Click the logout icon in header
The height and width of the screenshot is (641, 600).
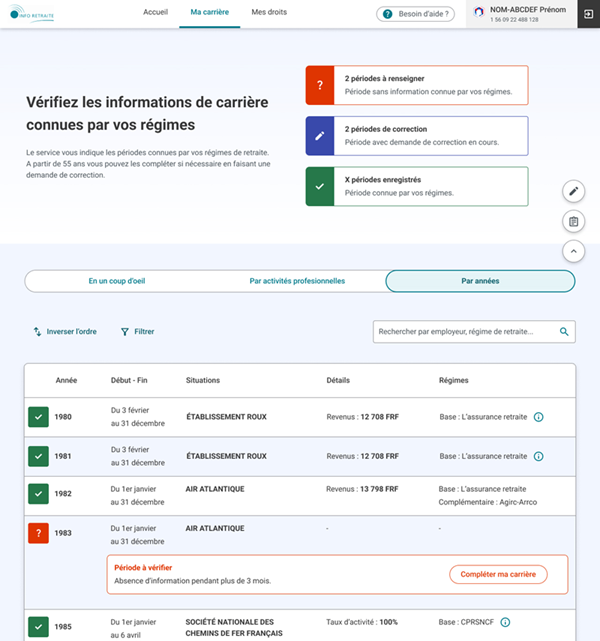point(588,14)
